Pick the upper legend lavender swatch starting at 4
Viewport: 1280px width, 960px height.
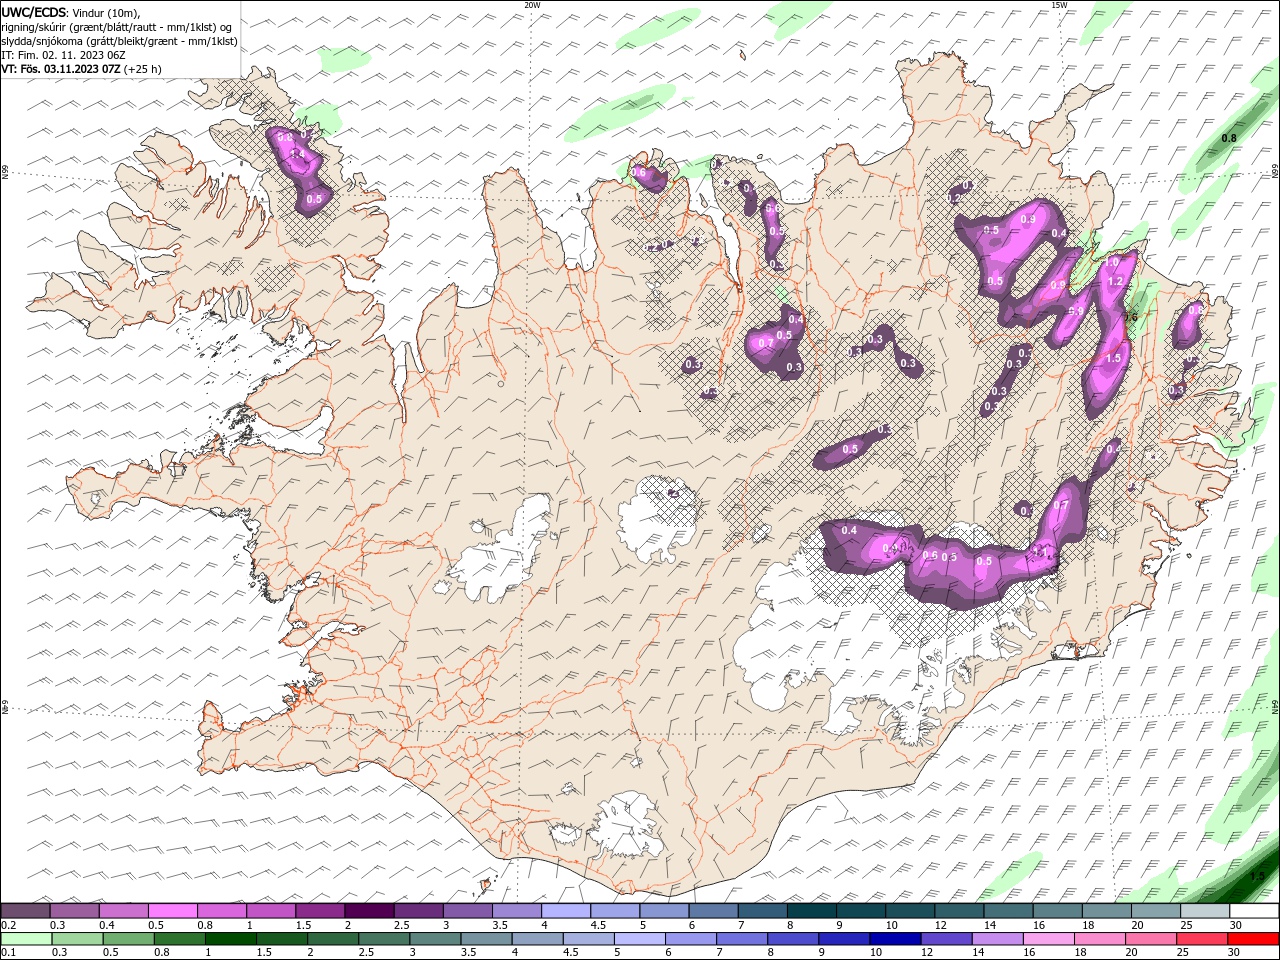coord(566,911)
